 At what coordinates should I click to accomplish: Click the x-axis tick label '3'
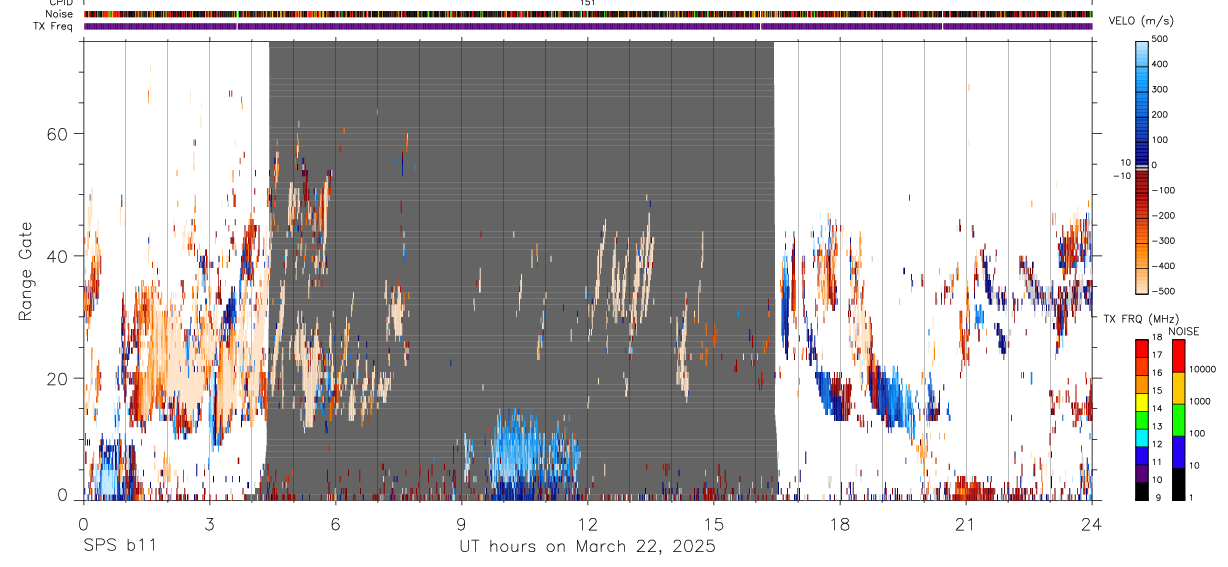[x=209, y=523]
